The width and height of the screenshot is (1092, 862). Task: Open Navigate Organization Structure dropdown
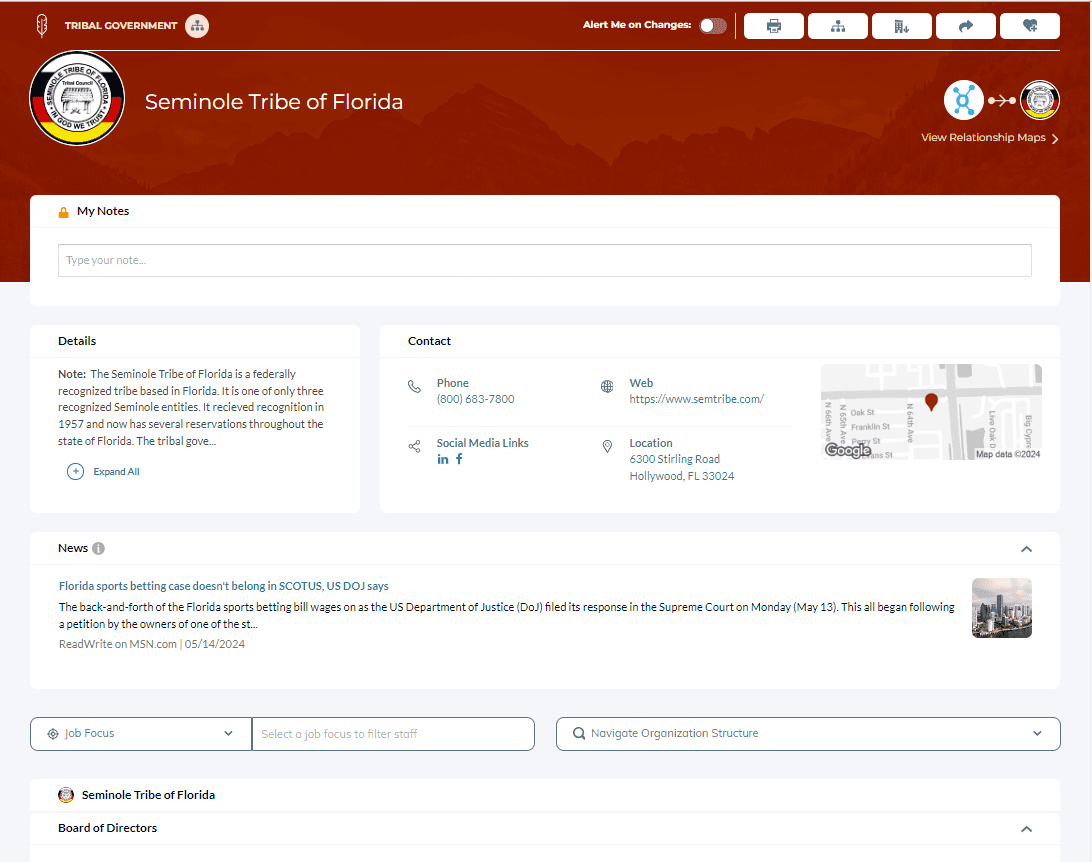[x=808, y=734]
